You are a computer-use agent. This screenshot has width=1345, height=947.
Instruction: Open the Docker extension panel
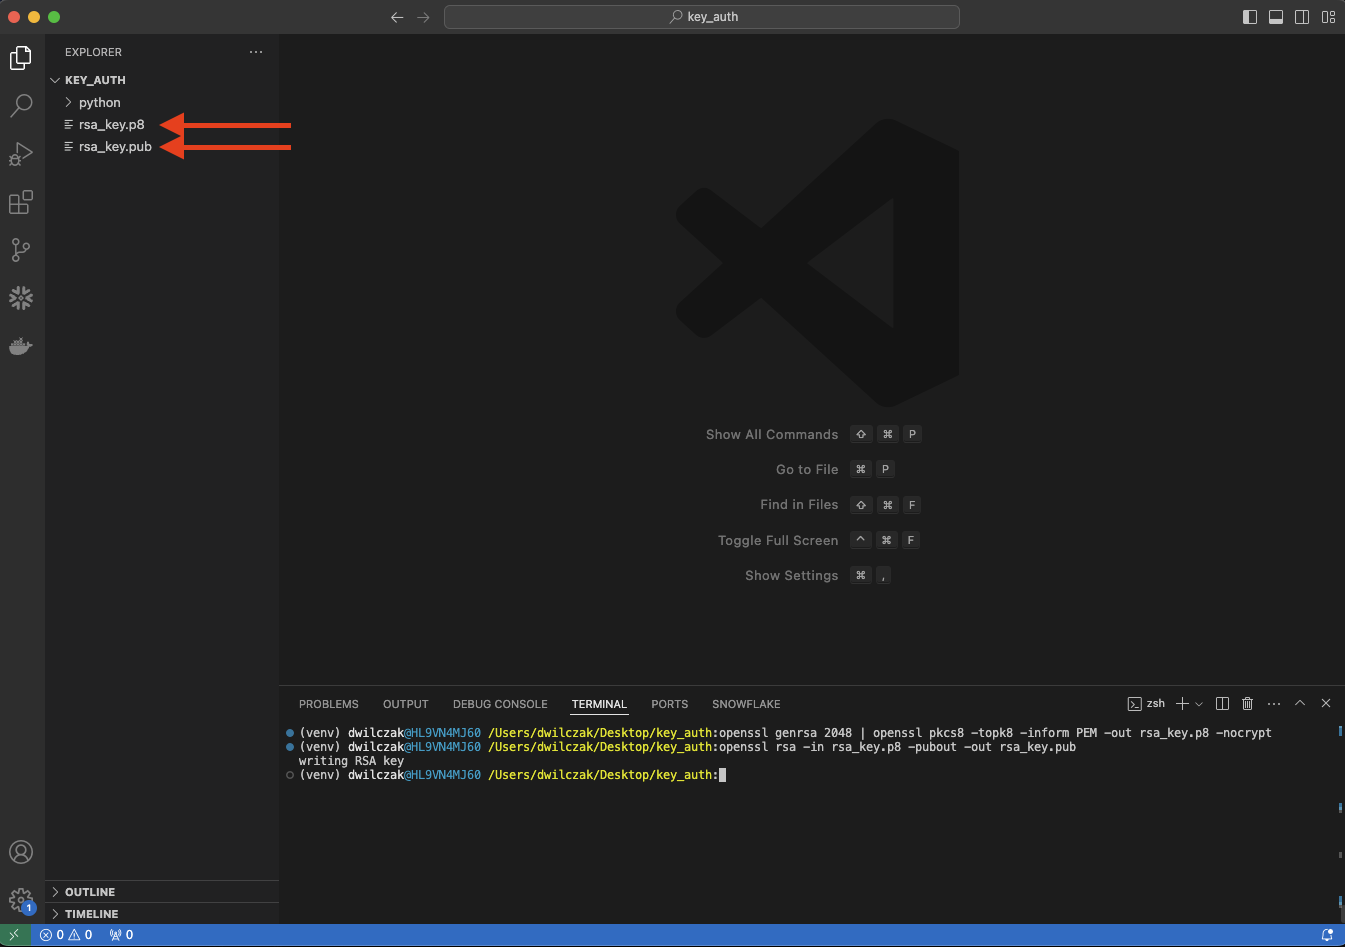[x=21, y=346]
